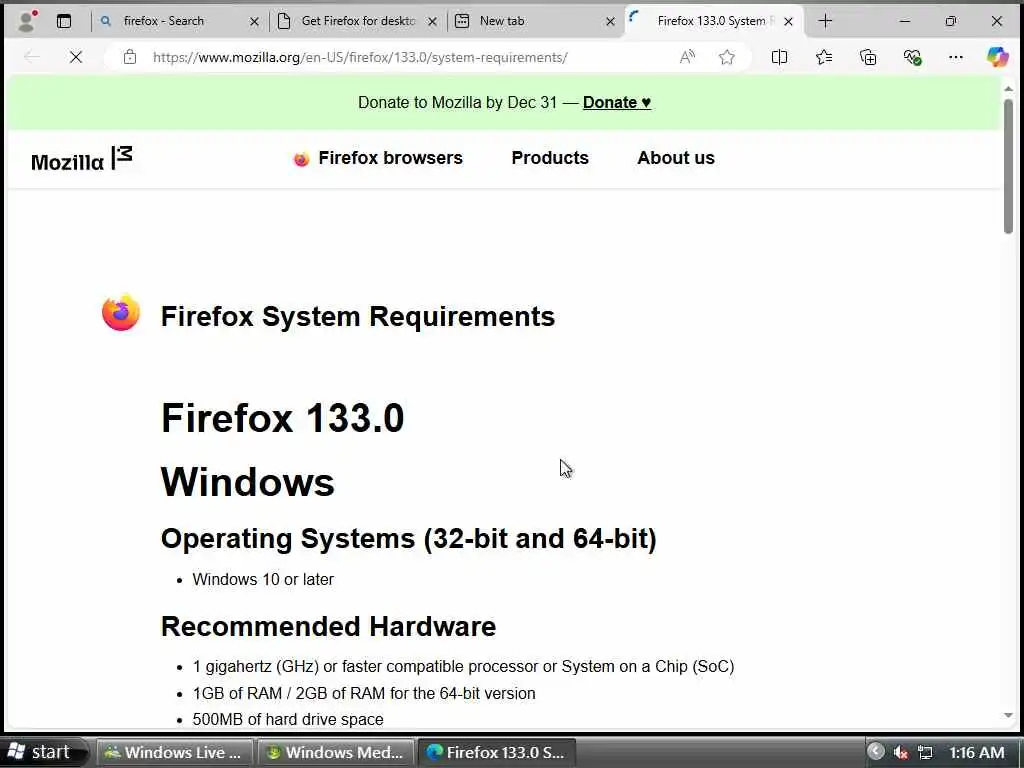Open the Windows start button
Viewport: 1024px width, 768px height.
point(43,752)
